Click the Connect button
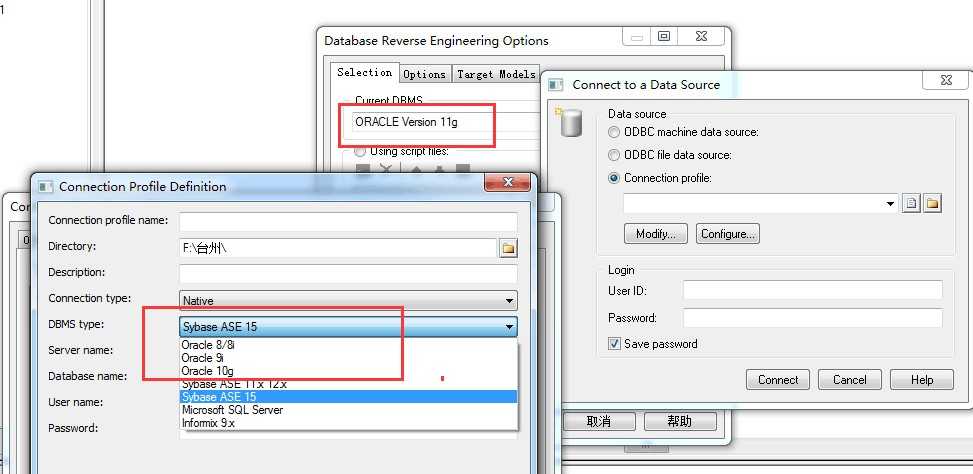The height and width of the screenshot is (474, 973). pos(778,380)
